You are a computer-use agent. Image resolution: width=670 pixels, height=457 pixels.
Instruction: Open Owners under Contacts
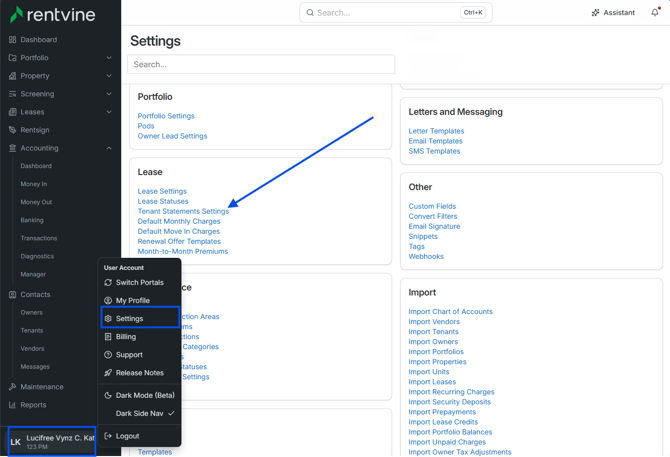(32, 312)
